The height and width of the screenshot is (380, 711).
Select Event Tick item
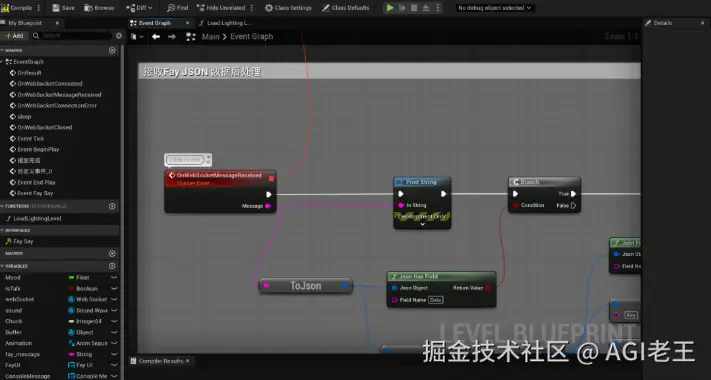(x=30, y=138)
